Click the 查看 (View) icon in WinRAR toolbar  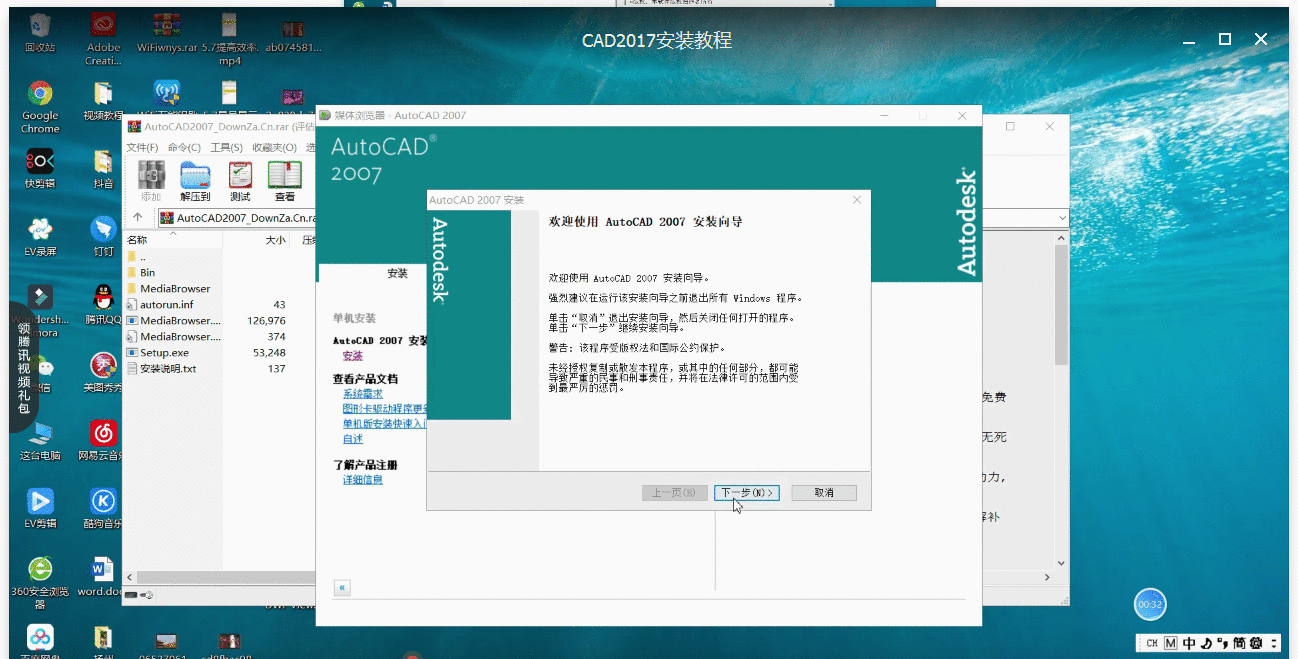tap(284, 182)
